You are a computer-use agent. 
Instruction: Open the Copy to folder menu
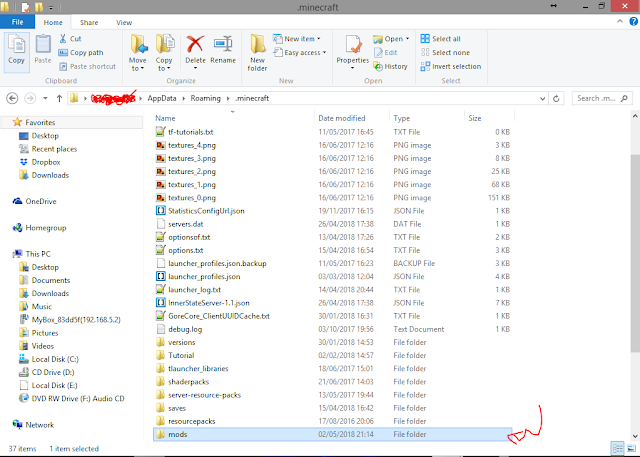pos(164,53)
